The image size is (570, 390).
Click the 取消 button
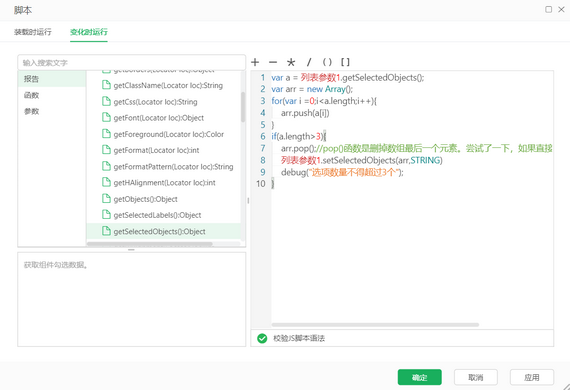click(x=475, y=377)
